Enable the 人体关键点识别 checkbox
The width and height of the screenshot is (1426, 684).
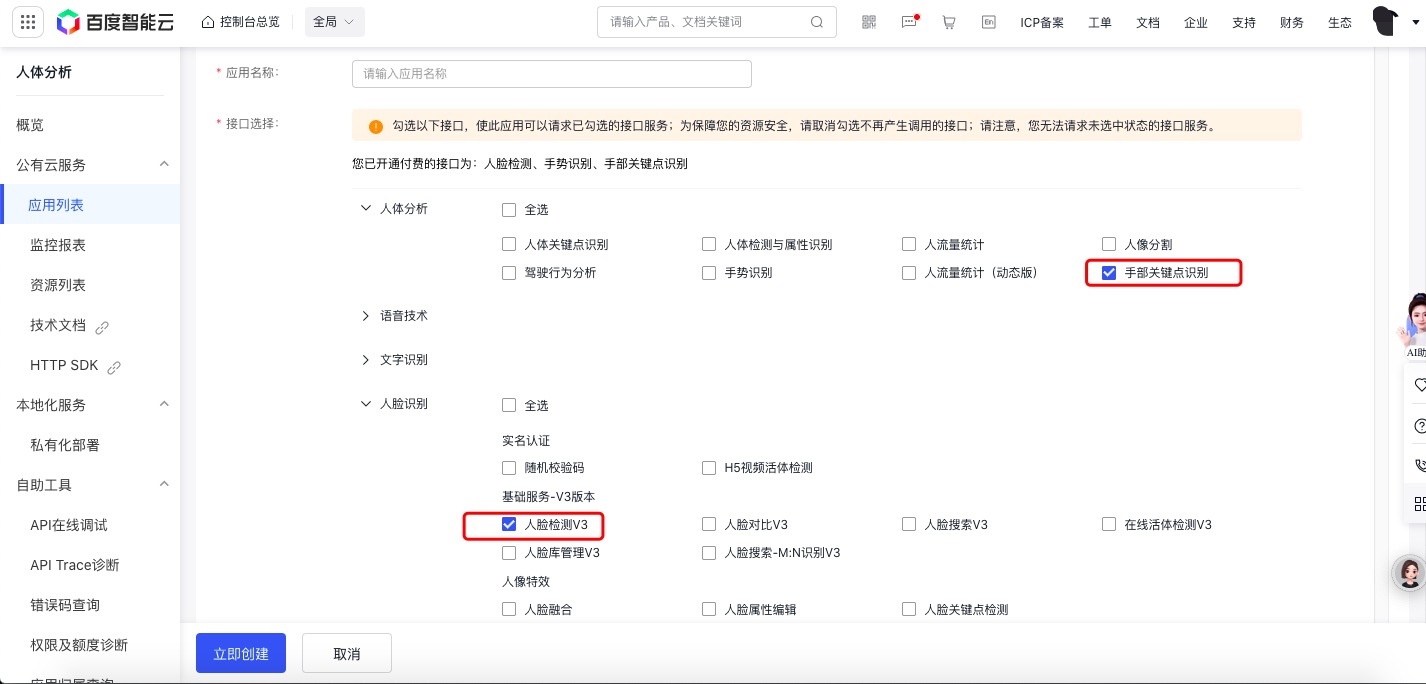click(509, 244)
